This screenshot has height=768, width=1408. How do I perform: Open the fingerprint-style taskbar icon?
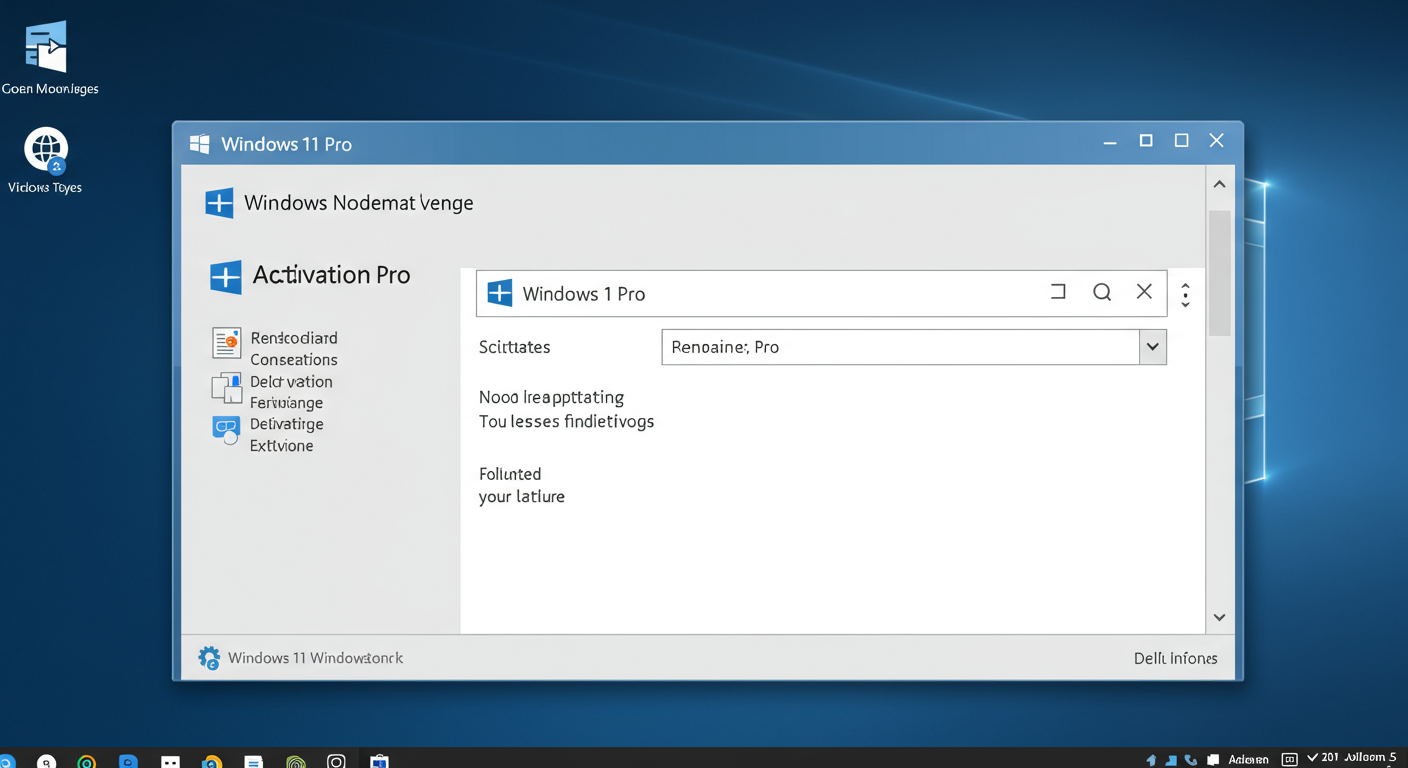(x=296, y=763)
